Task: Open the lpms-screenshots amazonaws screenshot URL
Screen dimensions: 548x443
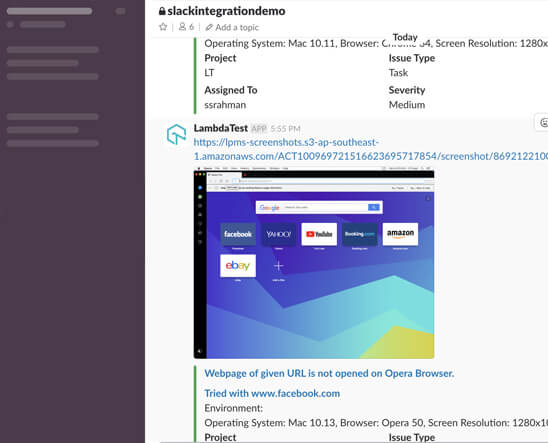Action: [371, 149]
